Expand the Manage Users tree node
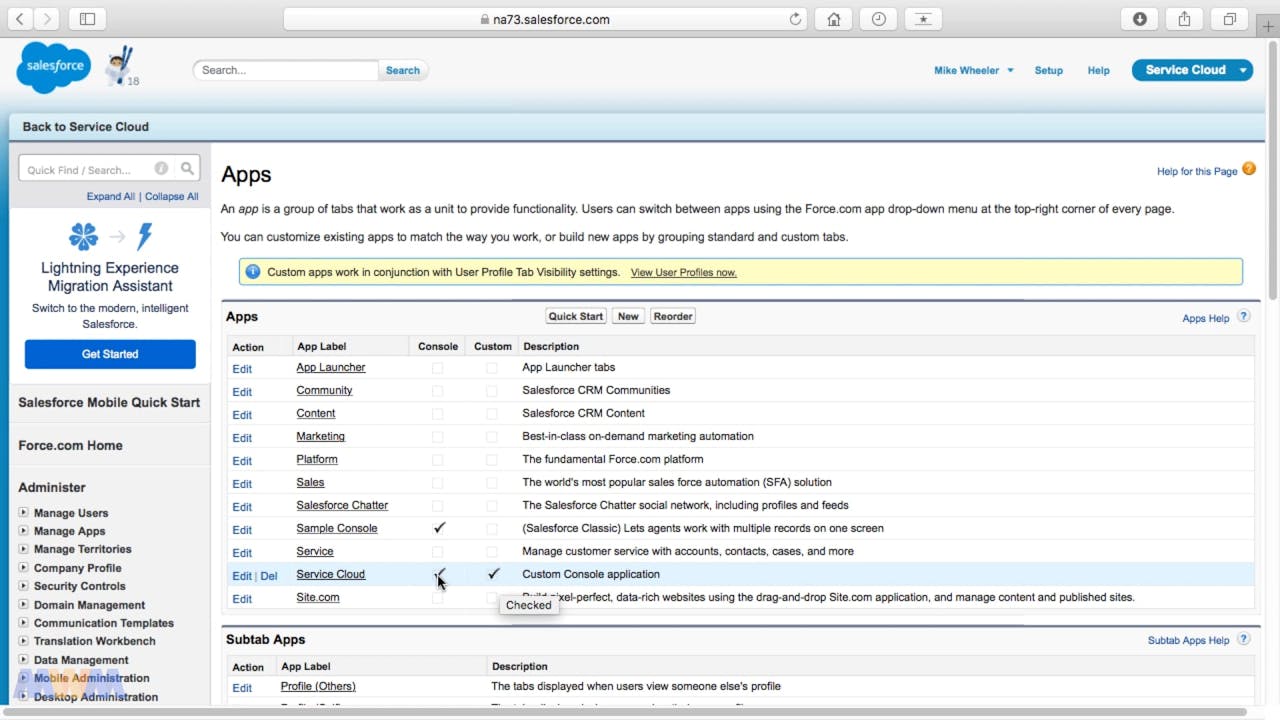 tap(23, 512)
